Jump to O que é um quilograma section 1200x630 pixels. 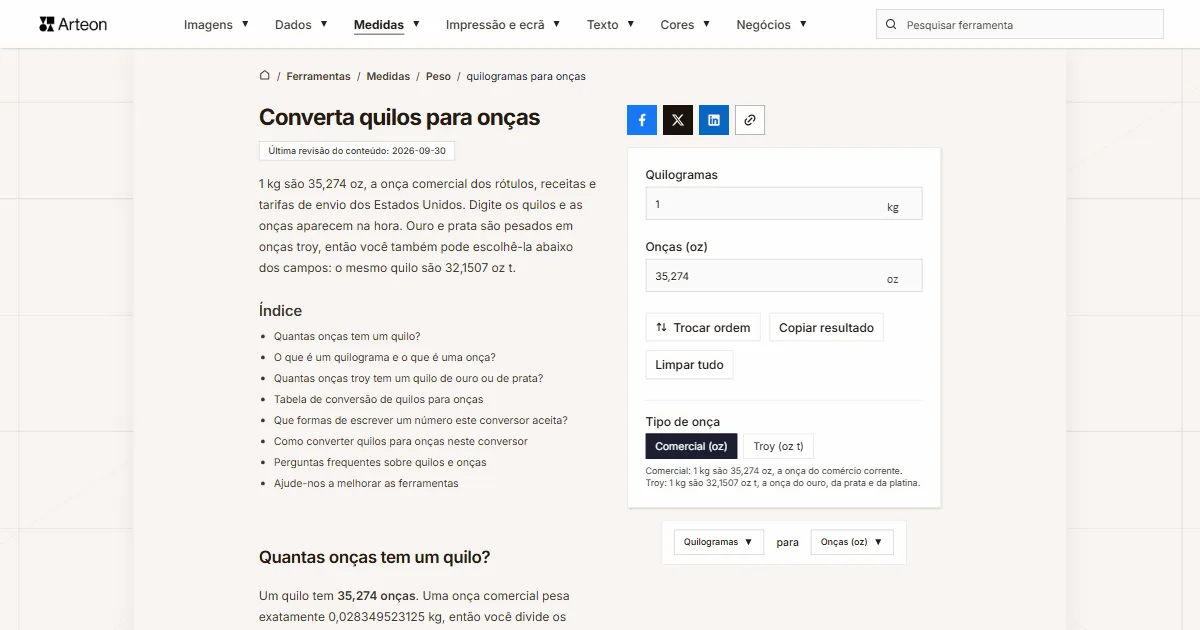385,357
